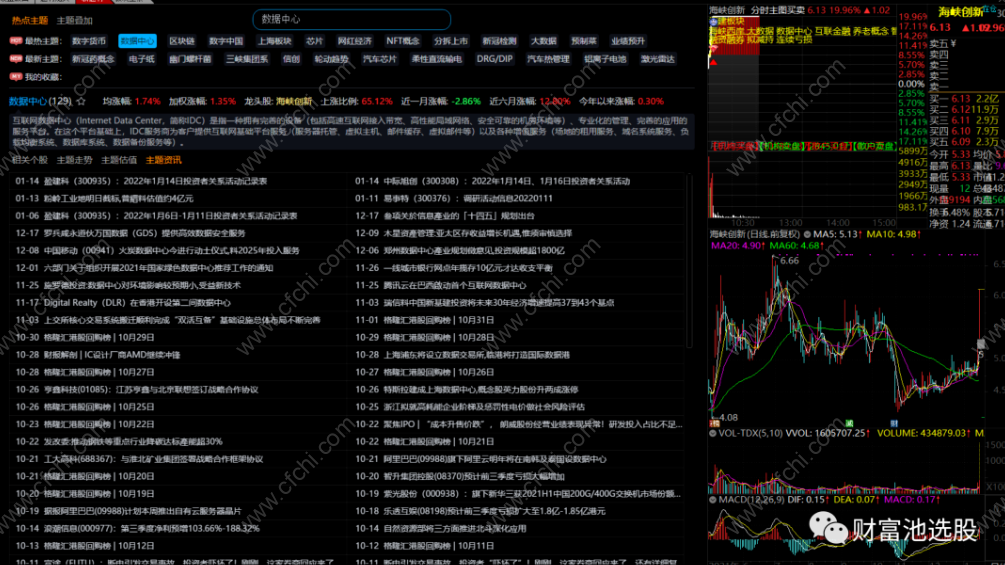
Task: Click into the 数据中心 search field
Action: click(x=352, y=19)
